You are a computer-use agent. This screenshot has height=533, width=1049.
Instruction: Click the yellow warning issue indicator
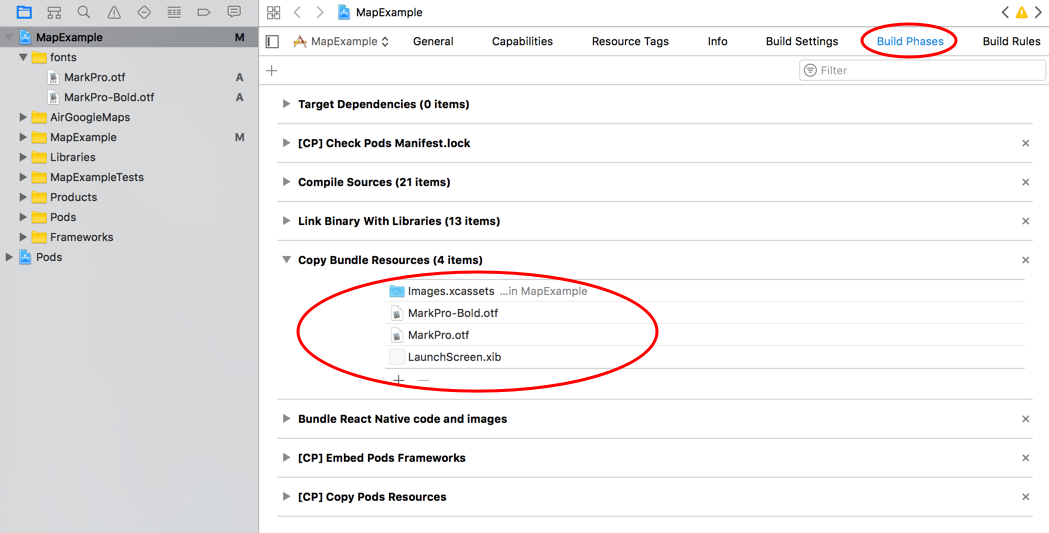coord(1022,12)
